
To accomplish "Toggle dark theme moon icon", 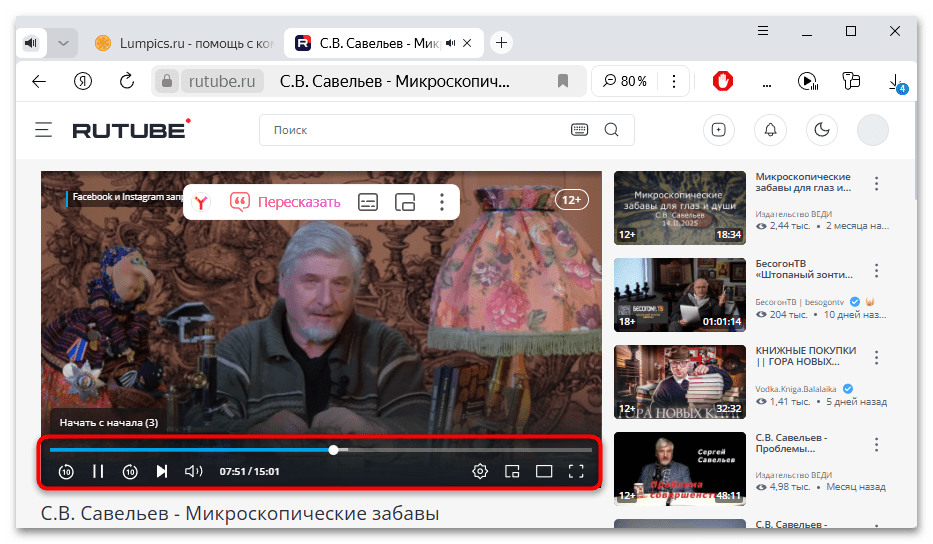I will (x=822, y=130).
